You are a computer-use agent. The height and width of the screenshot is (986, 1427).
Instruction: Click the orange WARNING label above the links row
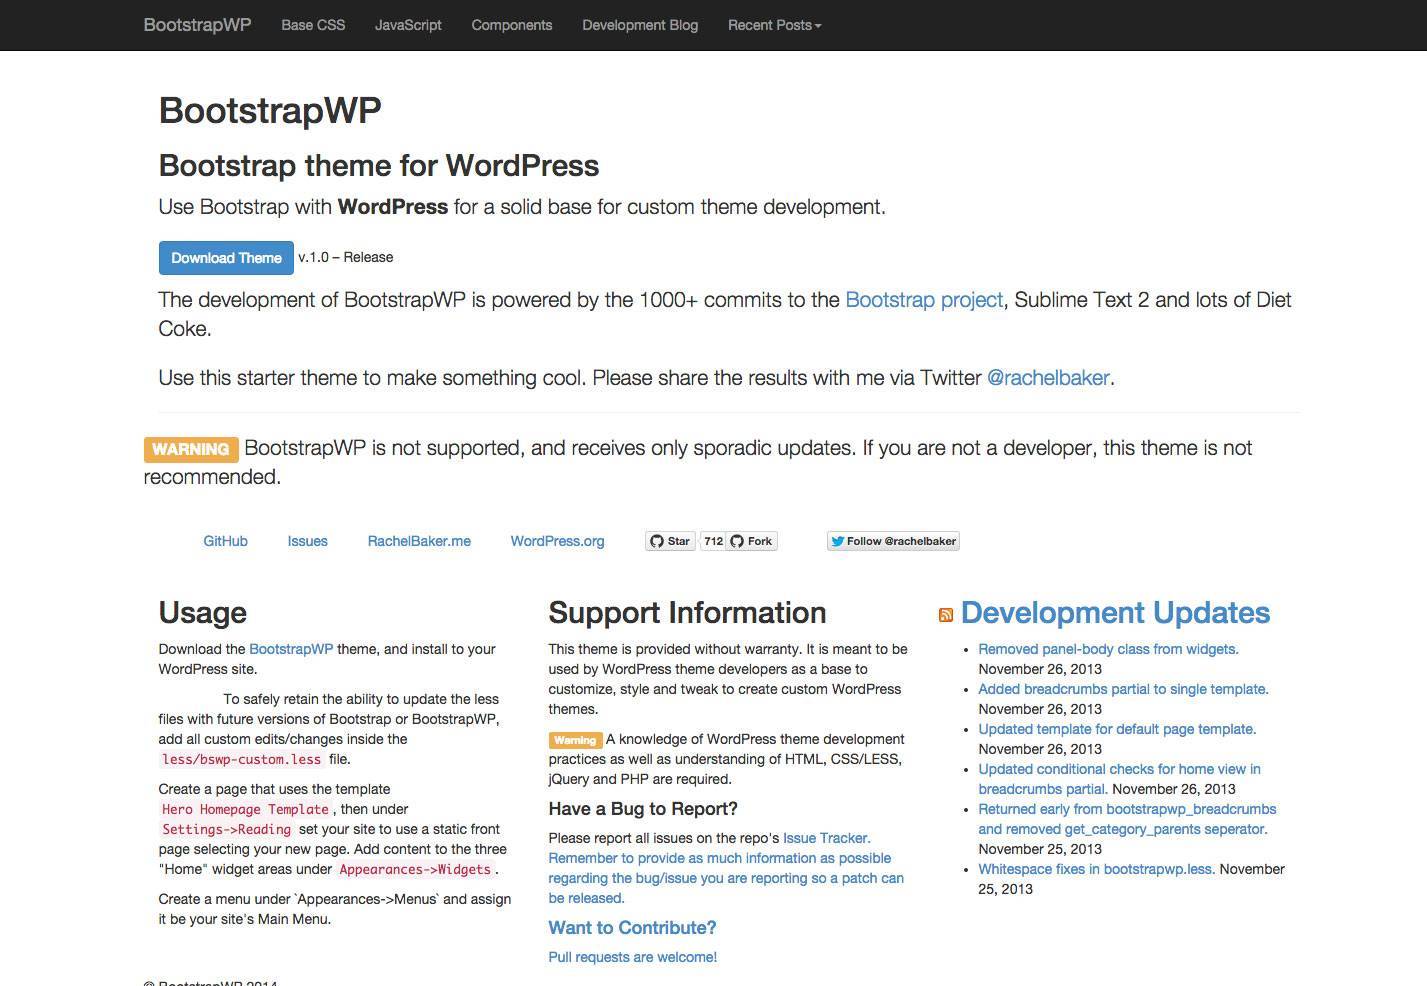pos(191,449)
